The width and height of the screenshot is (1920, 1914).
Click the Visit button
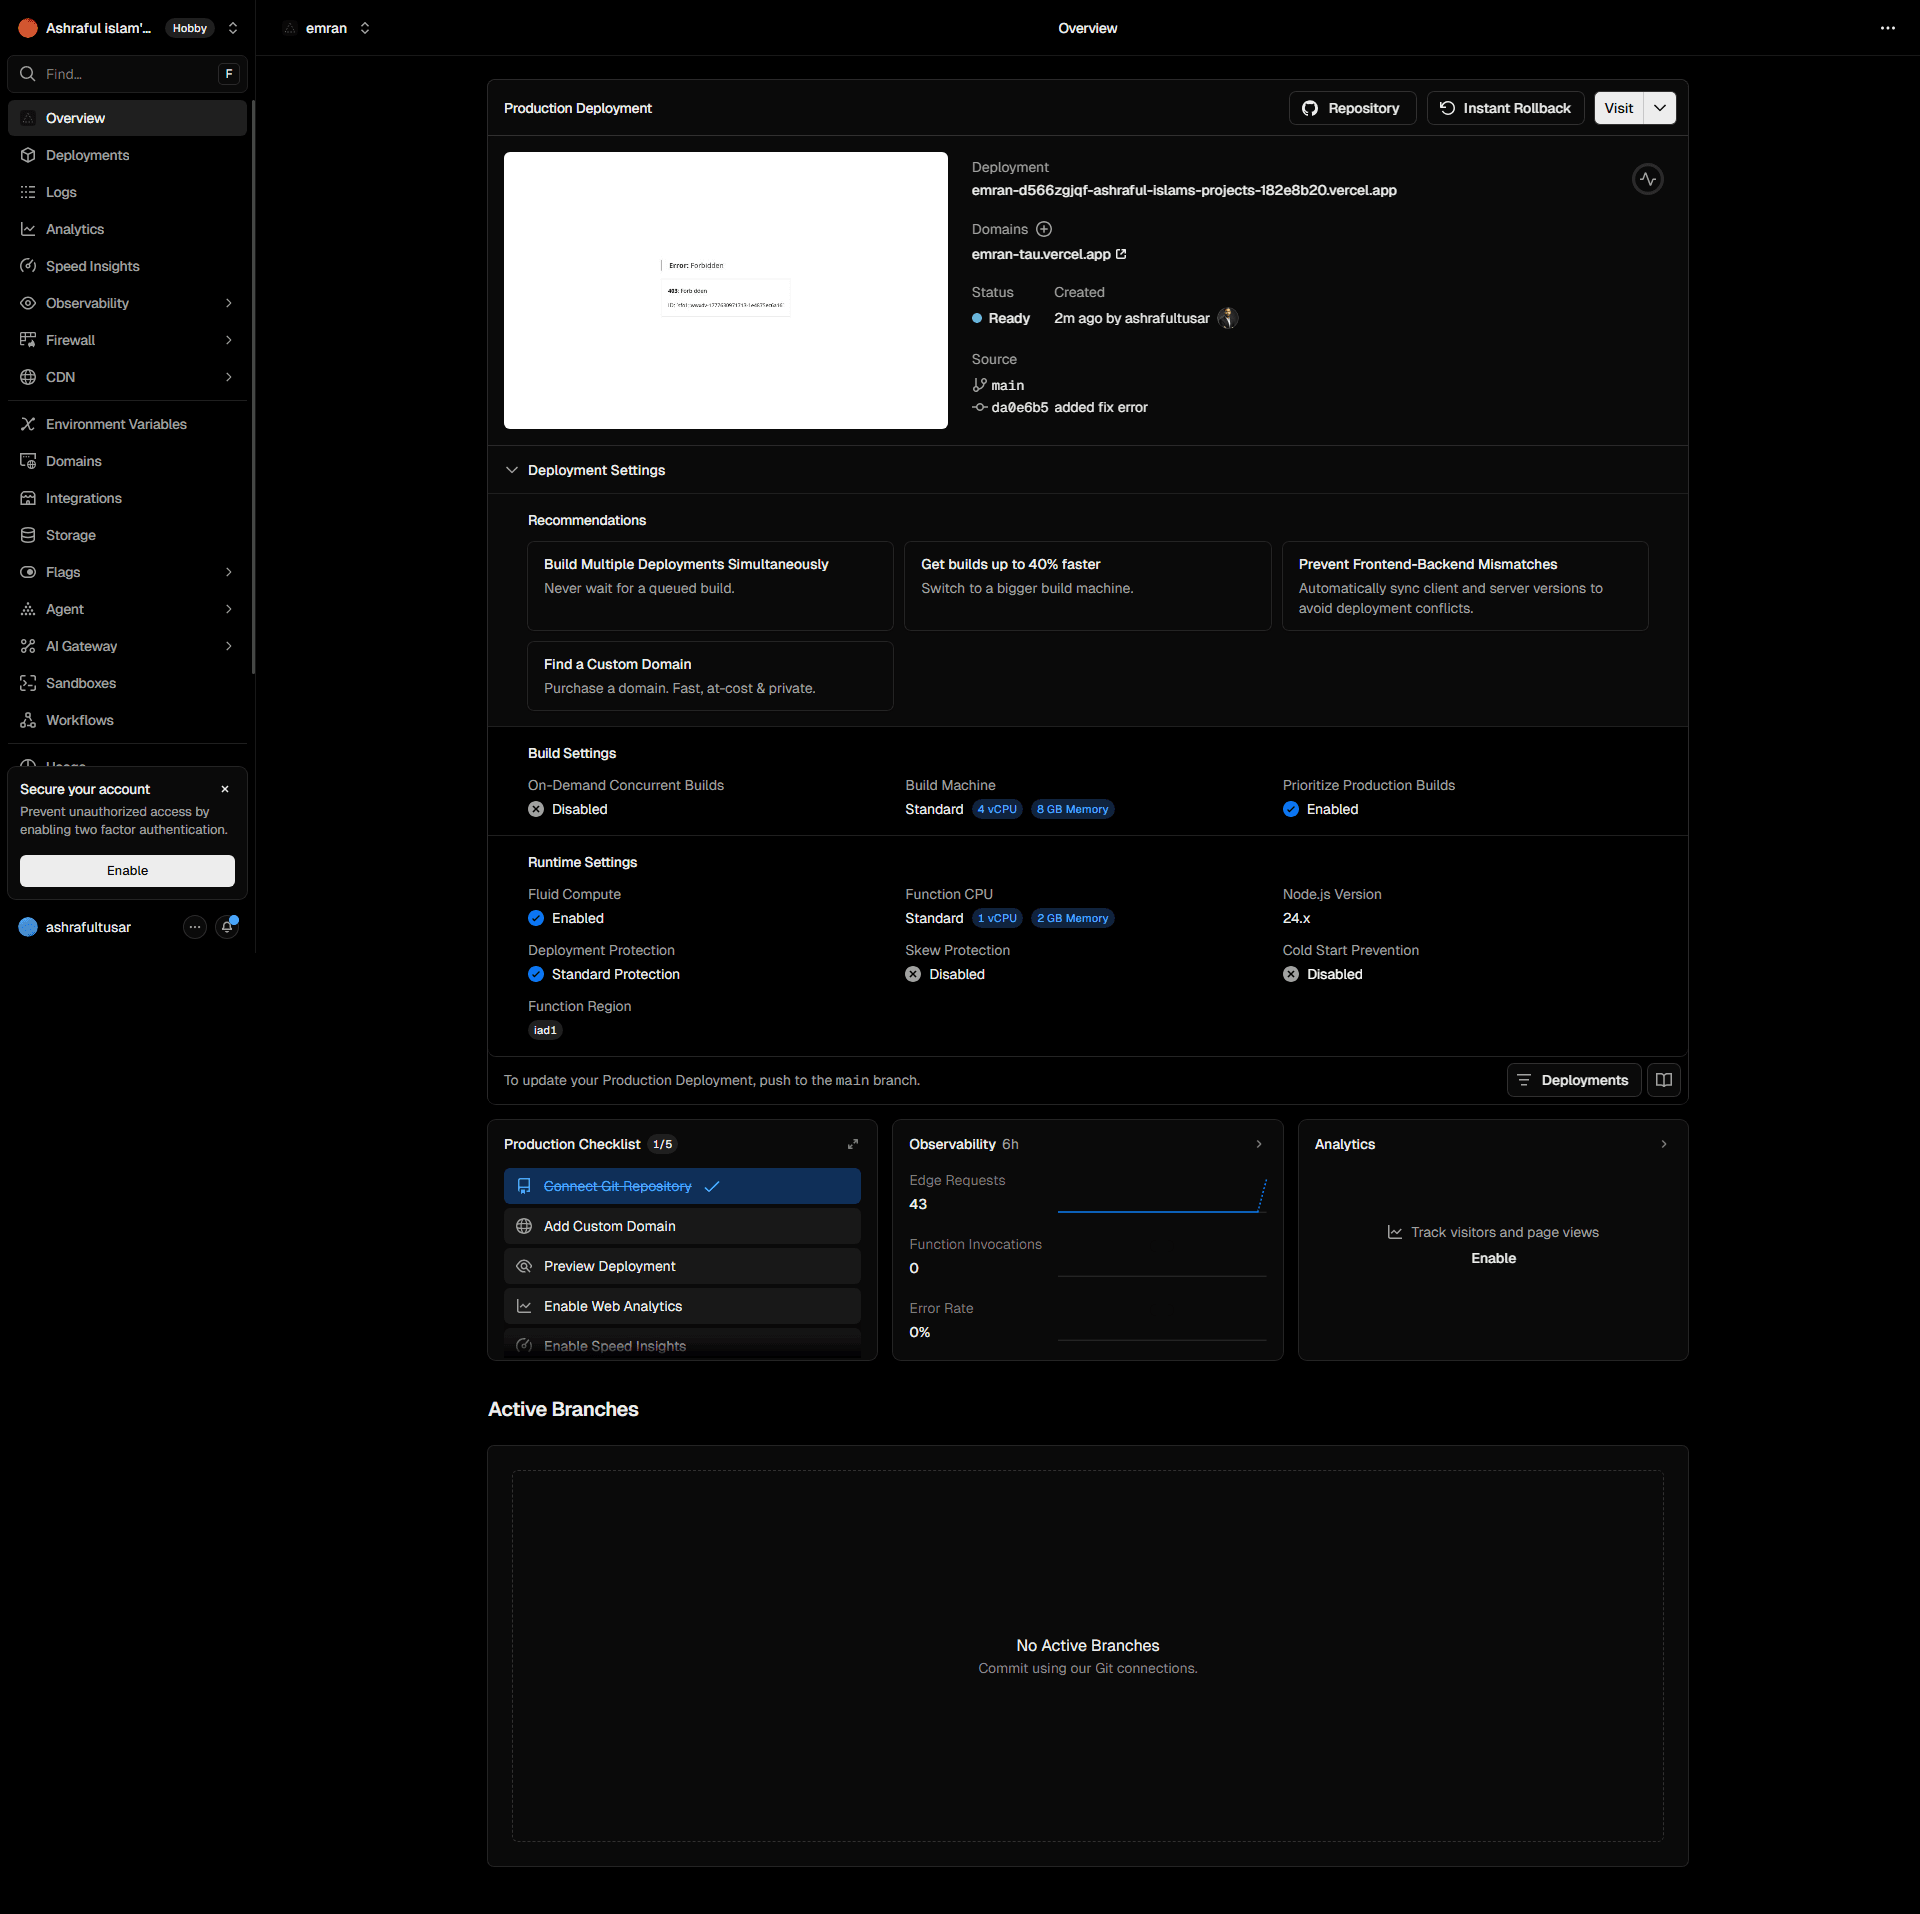click(1619, 108)
